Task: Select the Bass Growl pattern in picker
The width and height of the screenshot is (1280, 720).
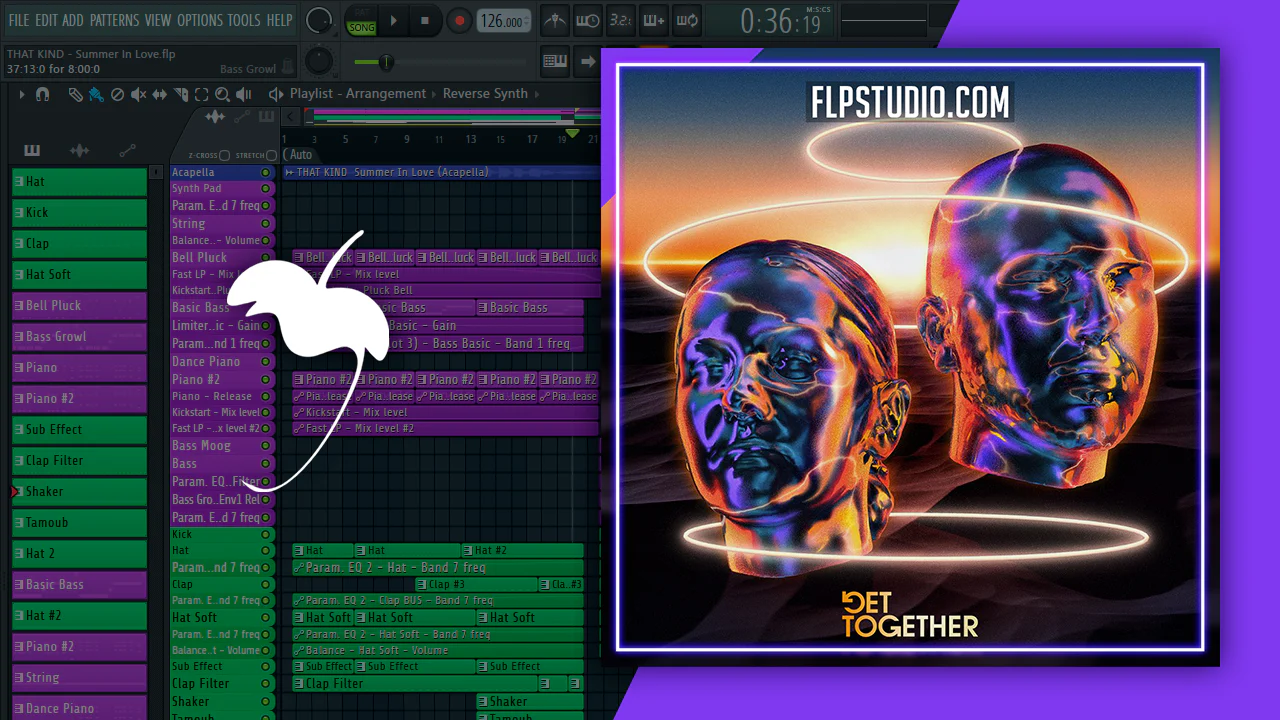Action: tap(79, 337)
